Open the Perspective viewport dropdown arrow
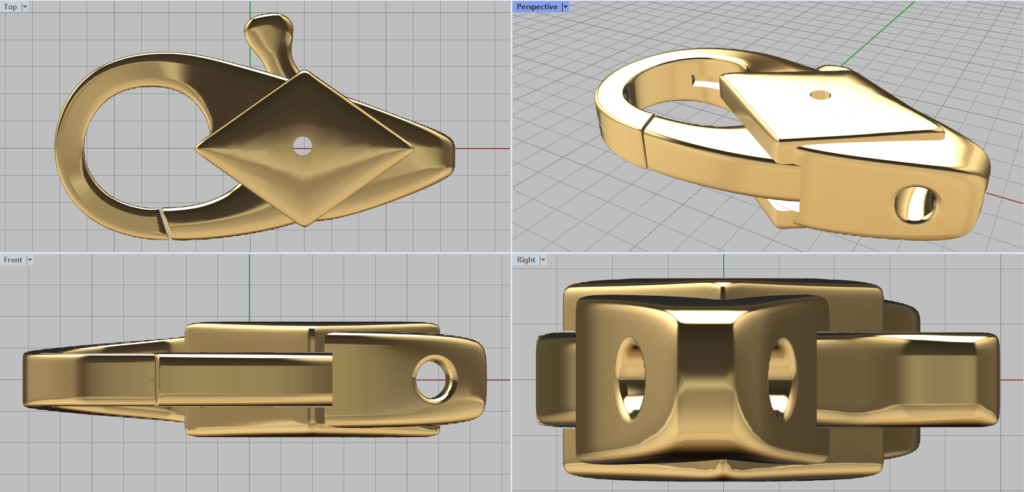This screenshot has width=1024, height=492. coord(565,6)
